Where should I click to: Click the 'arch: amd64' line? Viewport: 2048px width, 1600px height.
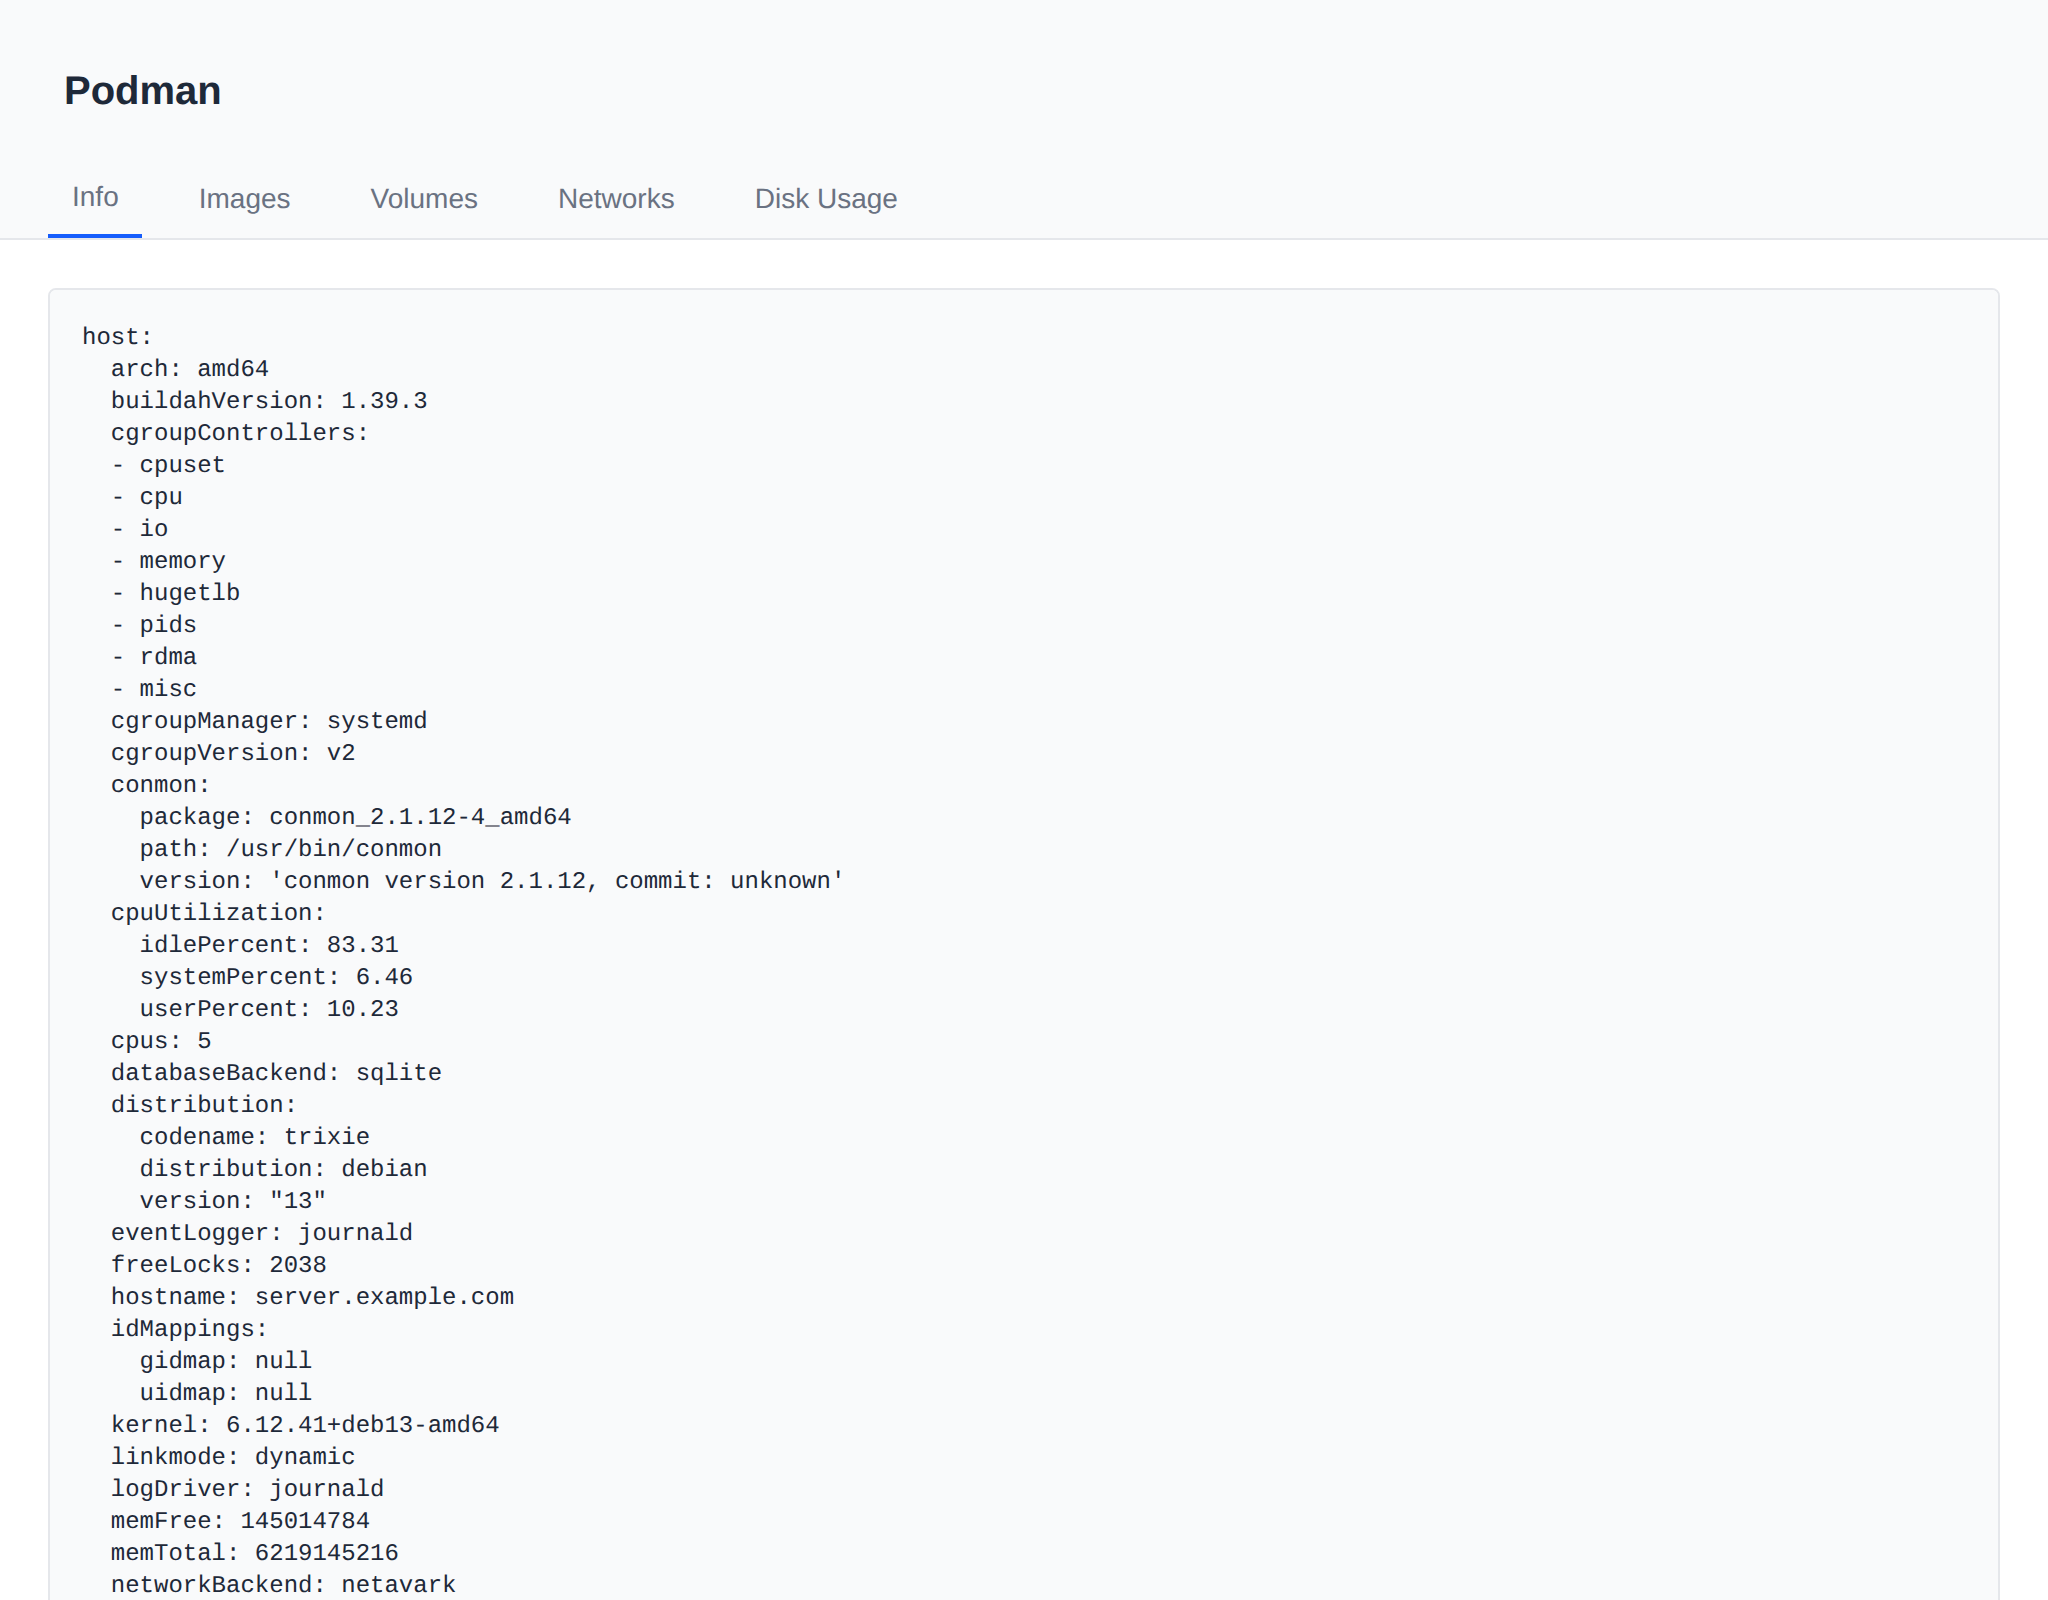pyautogui.click(x=190, y=369)
